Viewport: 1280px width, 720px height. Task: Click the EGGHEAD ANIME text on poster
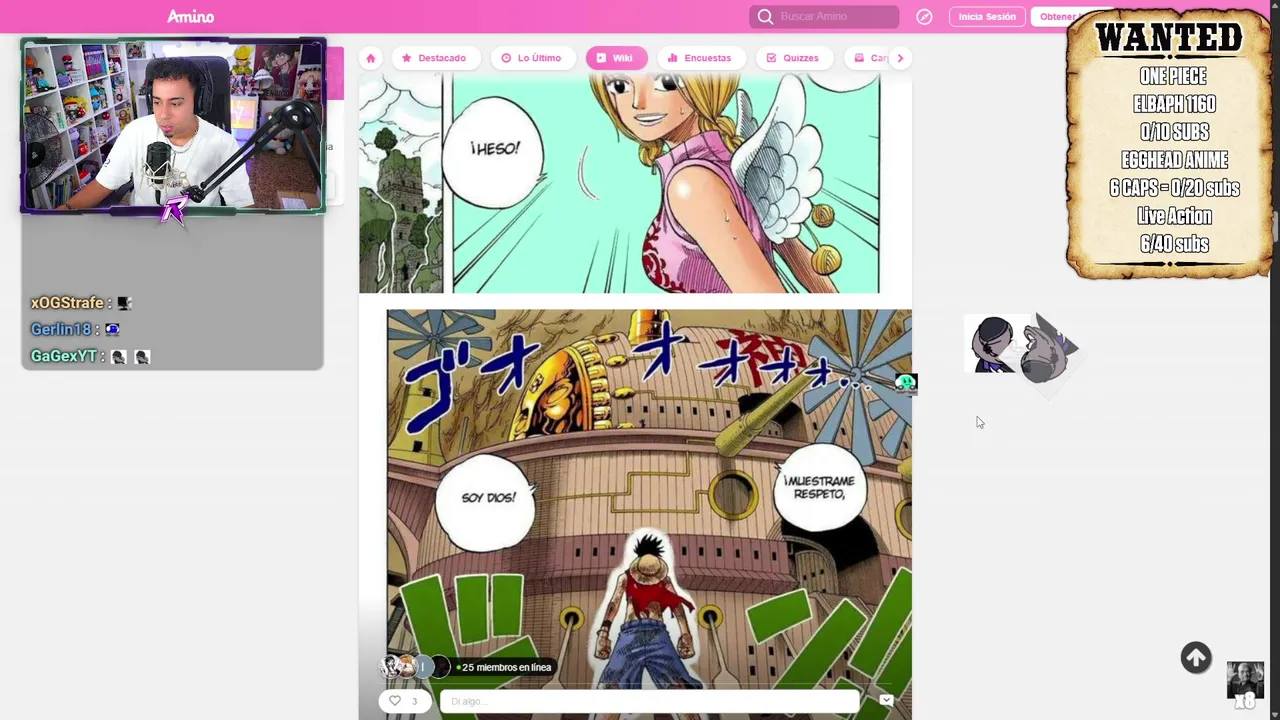click(1174, 160)
